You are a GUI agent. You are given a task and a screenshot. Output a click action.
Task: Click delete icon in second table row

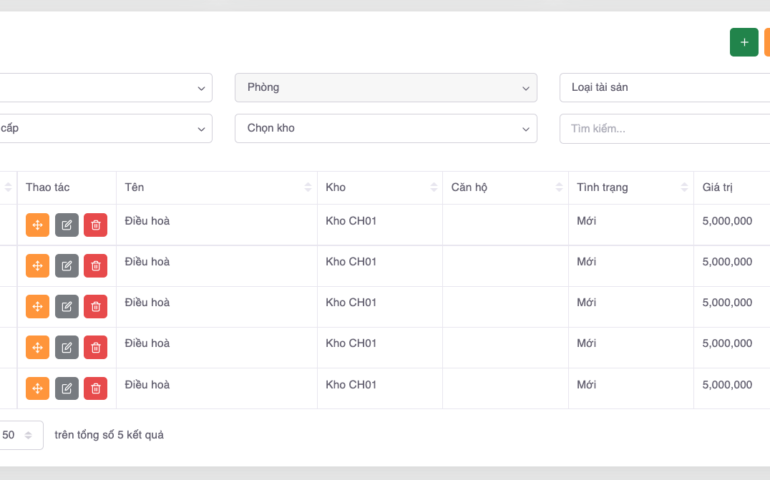click(95, 266)
